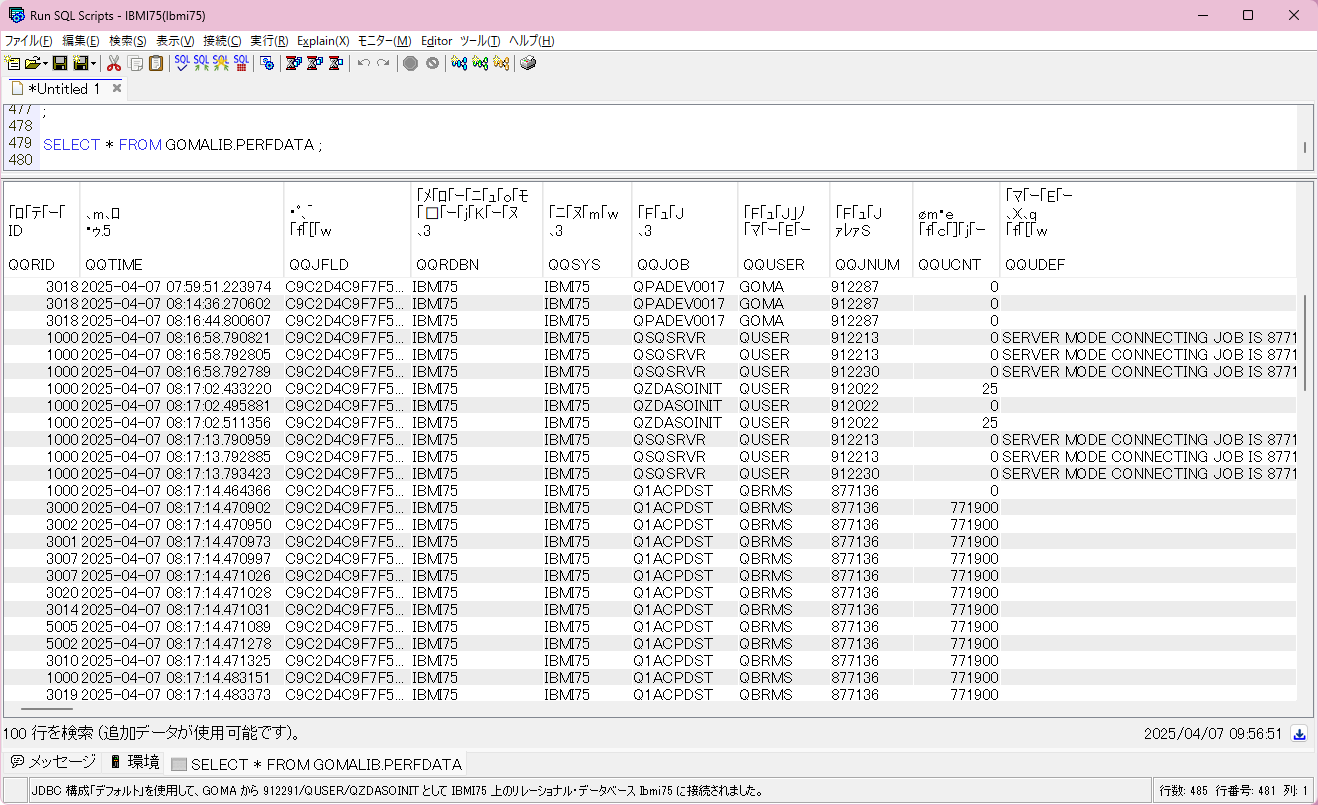Click the SQL icon with yellow star

click(x=222, y=63)
